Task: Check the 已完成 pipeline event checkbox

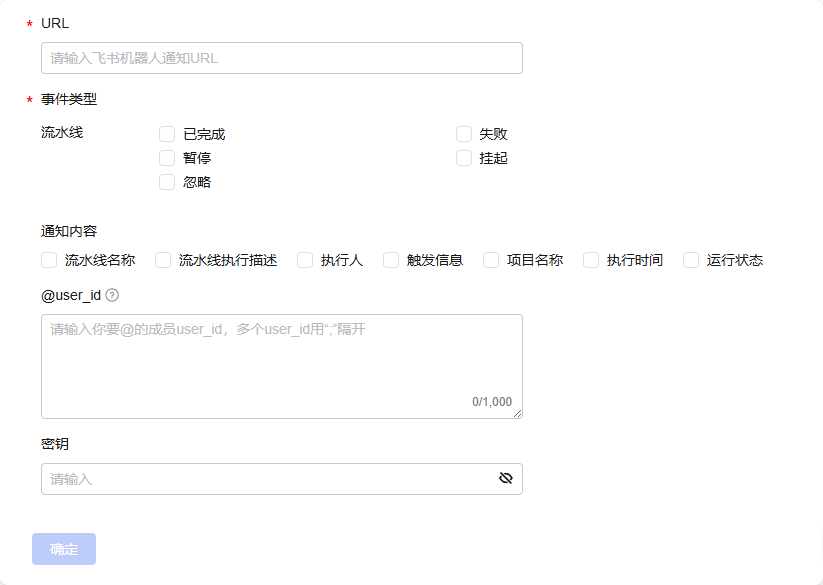Action: click(x=167, y=134)
